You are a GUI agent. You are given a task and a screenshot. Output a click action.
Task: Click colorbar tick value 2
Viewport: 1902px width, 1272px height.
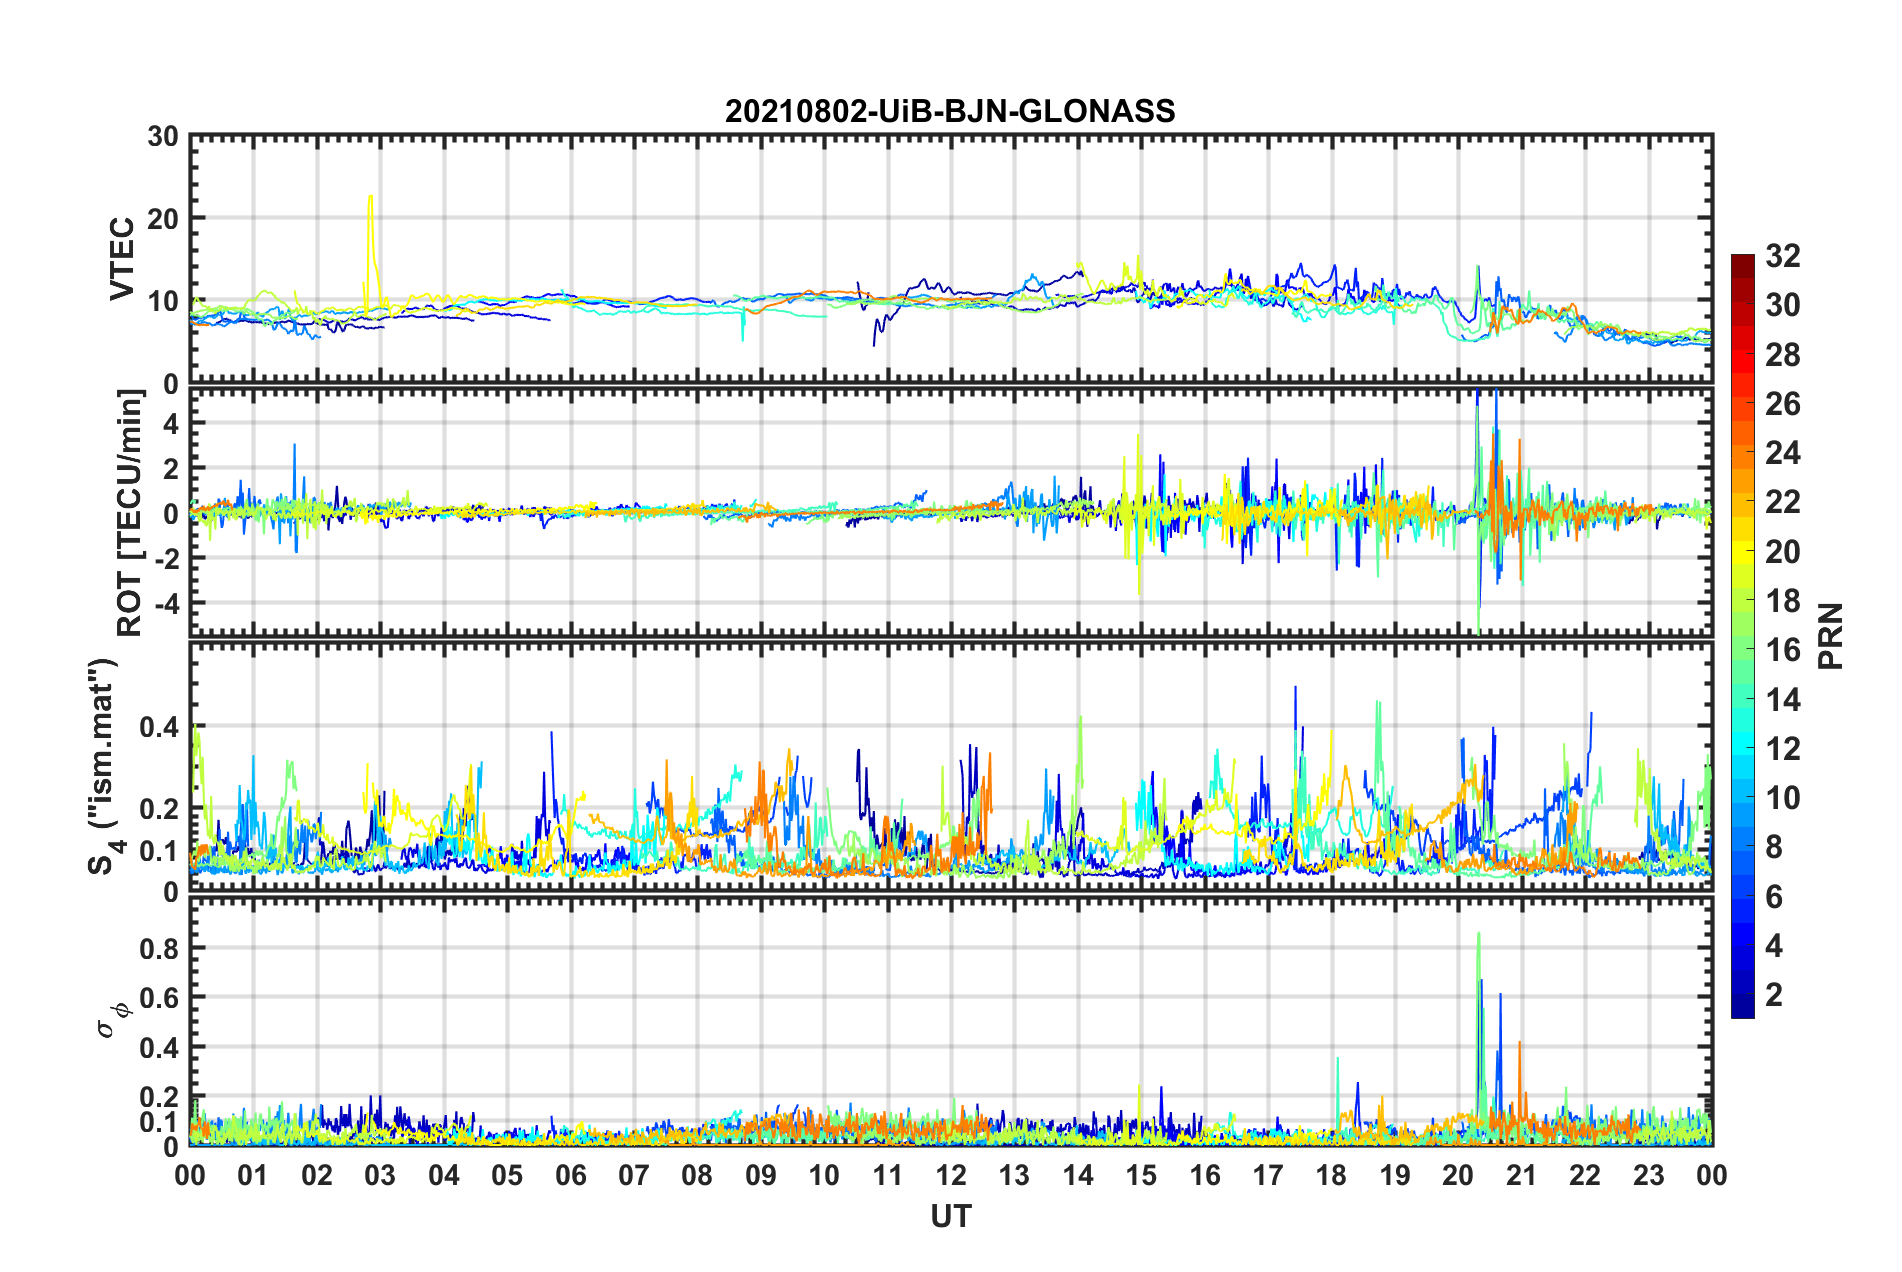(1774, 994)
